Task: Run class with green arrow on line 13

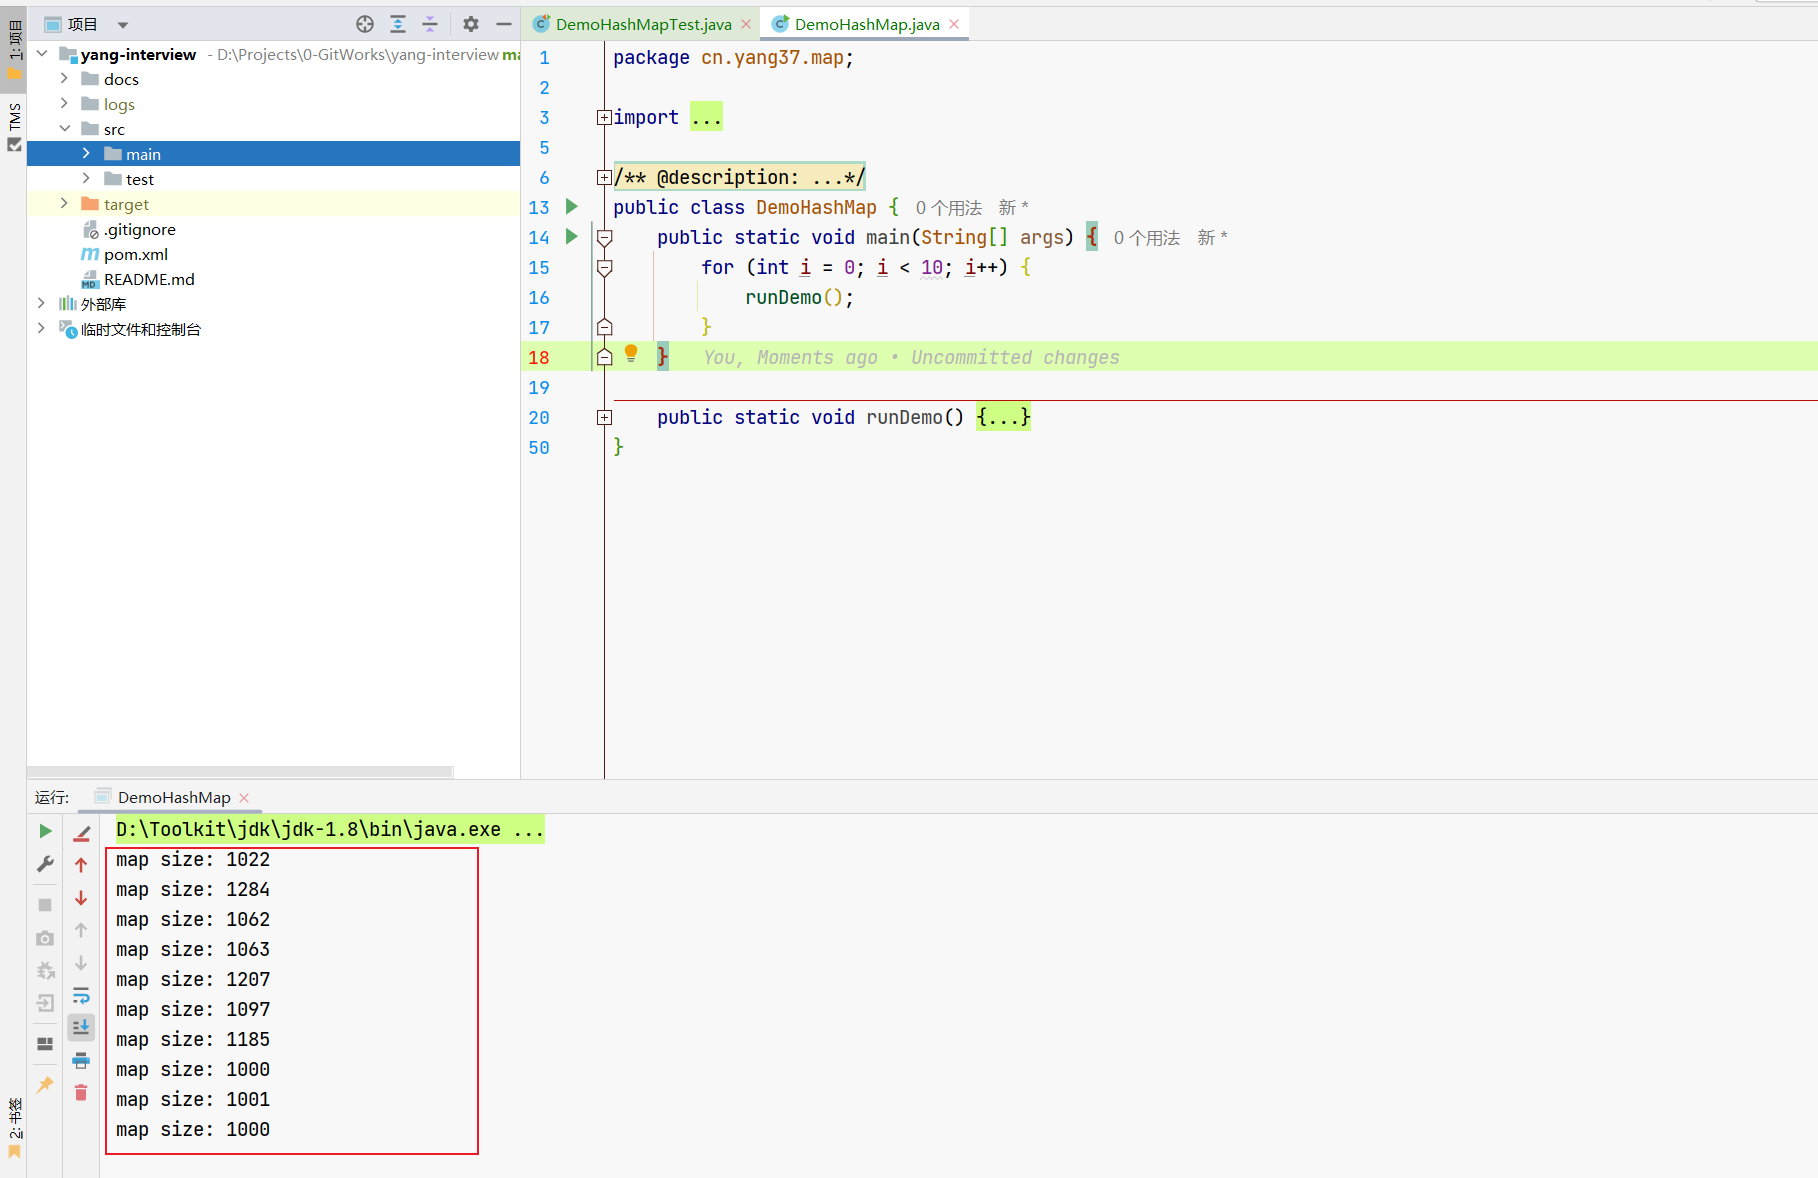Action: 572,207
